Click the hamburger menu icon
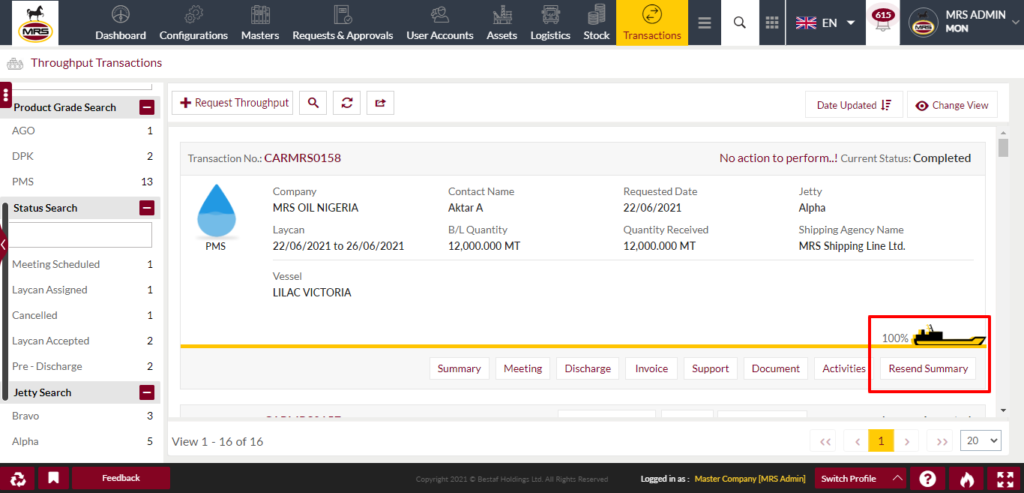Screen dimensions: 1024x493 [x=704, y=23]
